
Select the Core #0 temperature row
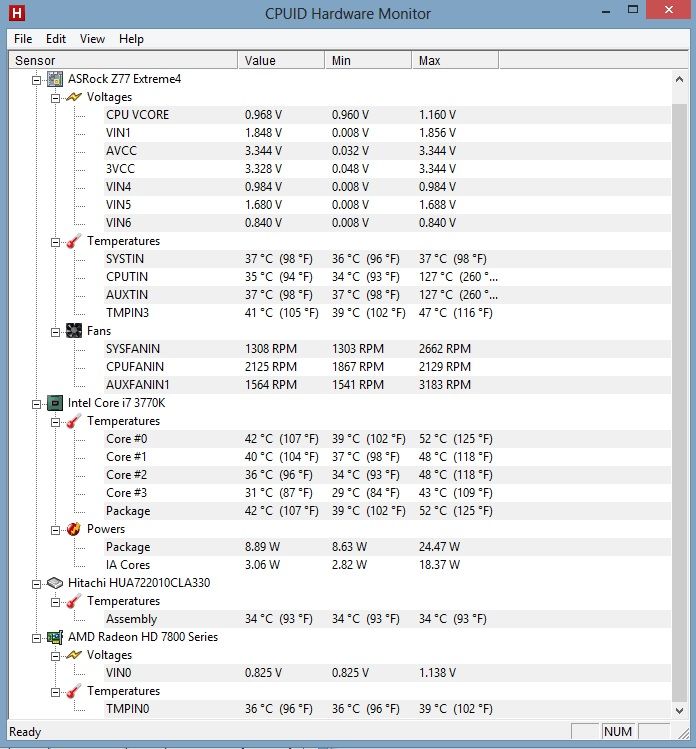[x=387, y=439]
